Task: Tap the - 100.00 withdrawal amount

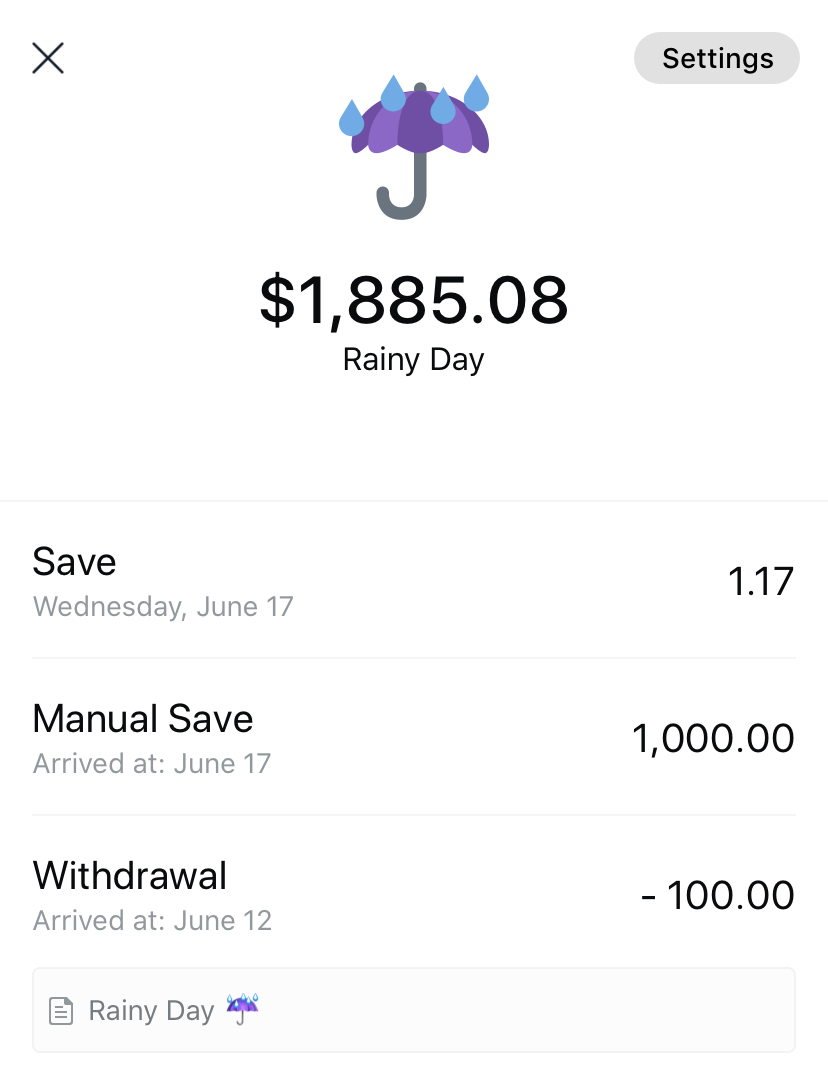Action: coord(717,895)
